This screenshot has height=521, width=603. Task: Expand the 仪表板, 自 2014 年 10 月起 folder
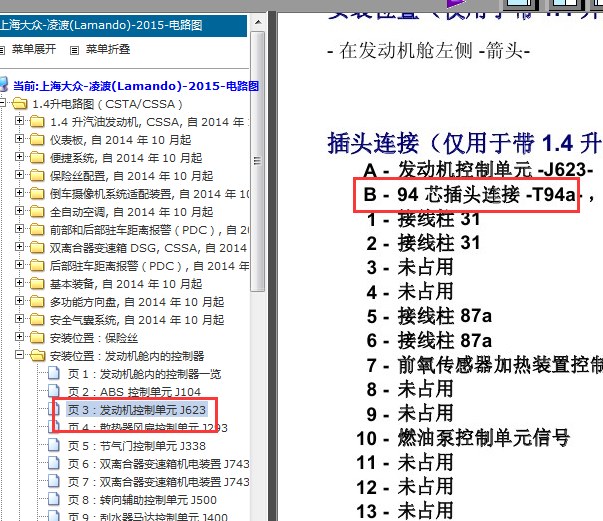(x=19, y=139)
